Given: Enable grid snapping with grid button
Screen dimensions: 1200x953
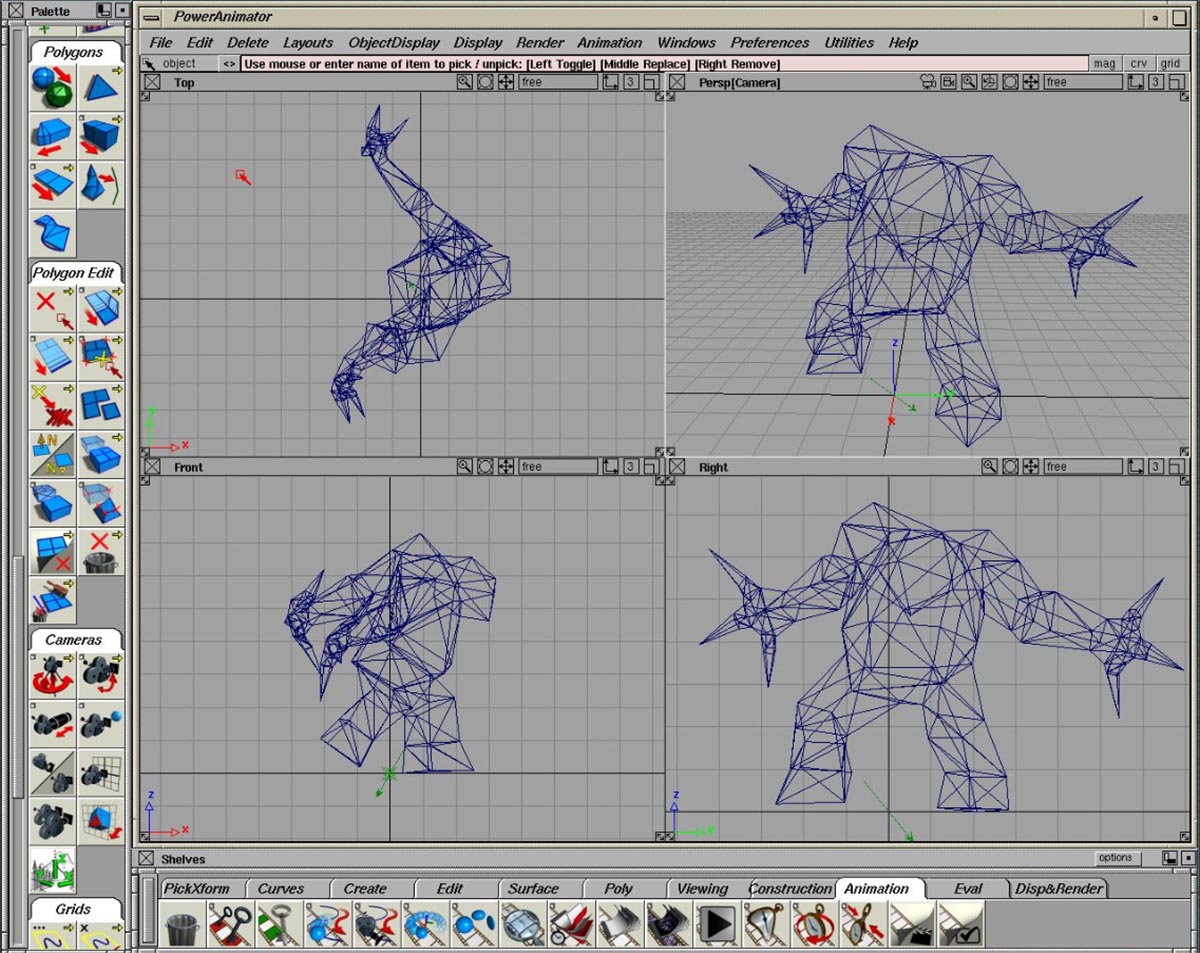Looking at the screenshot, I should [x=1170, y=63].
